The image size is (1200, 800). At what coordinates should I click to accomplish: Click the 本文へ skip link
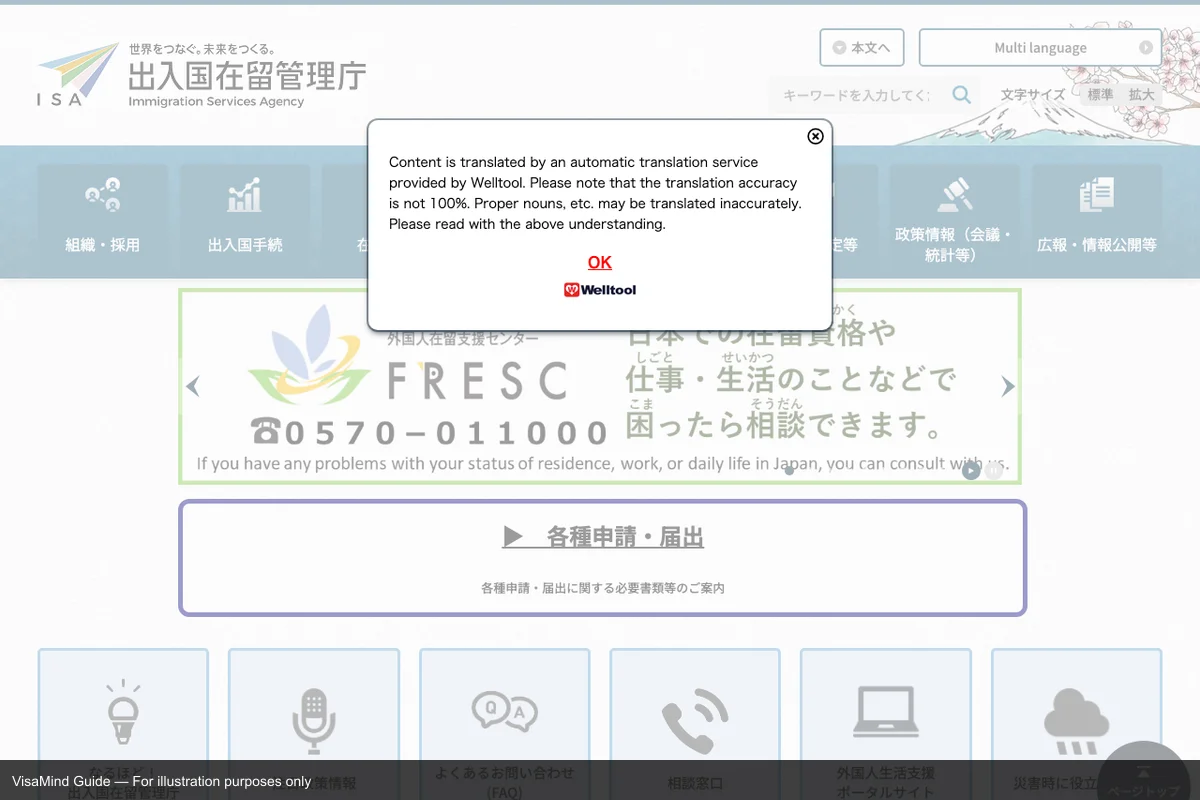point(861,47)
